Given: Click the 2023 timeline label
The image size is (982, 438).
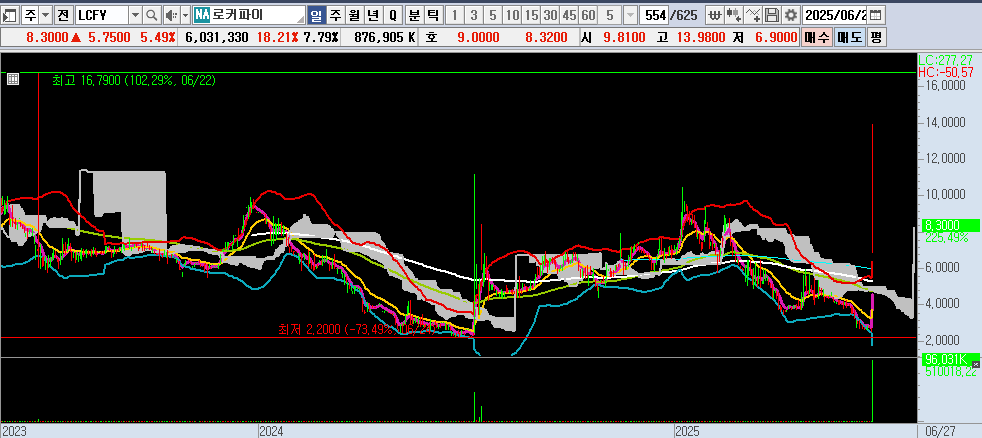Looking at the screenshot, I should coord(13,432).
